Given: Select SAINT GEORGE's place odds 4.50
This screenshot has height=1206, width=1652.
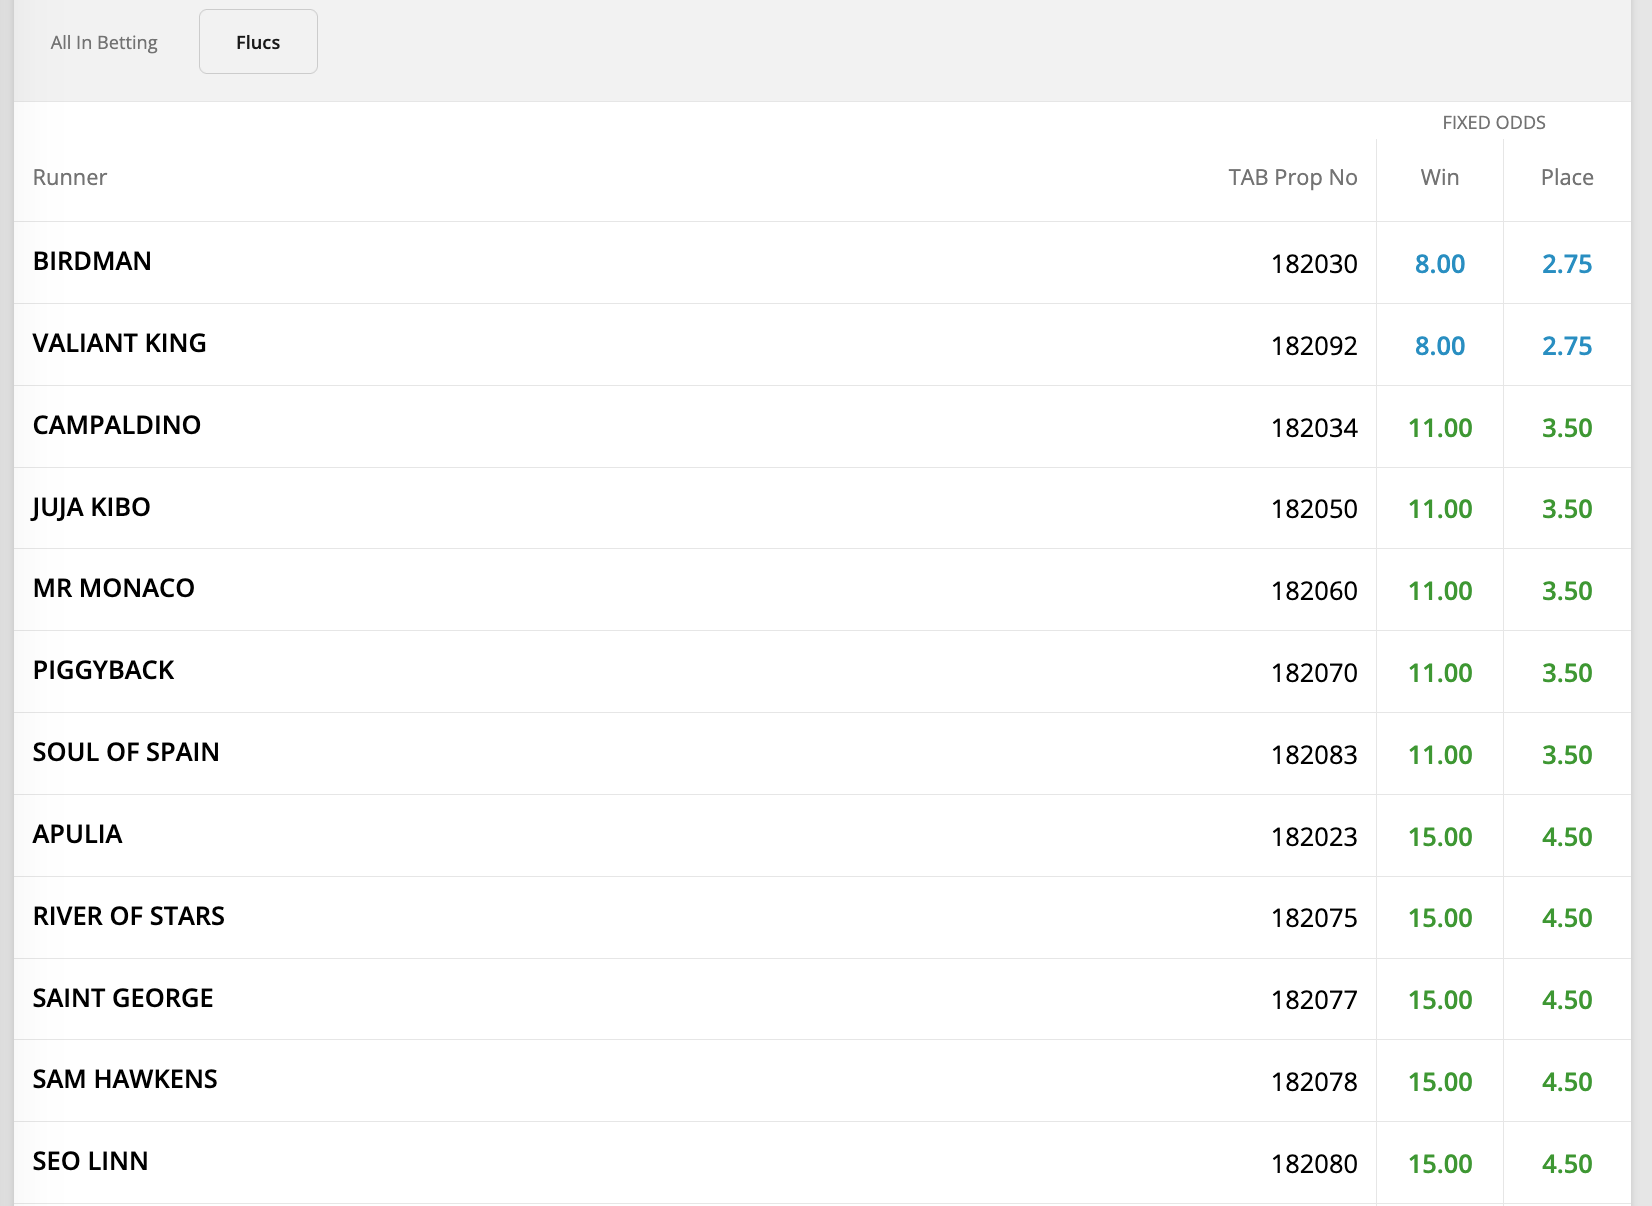Looking at the screenshot, I should (1566, 1000).
